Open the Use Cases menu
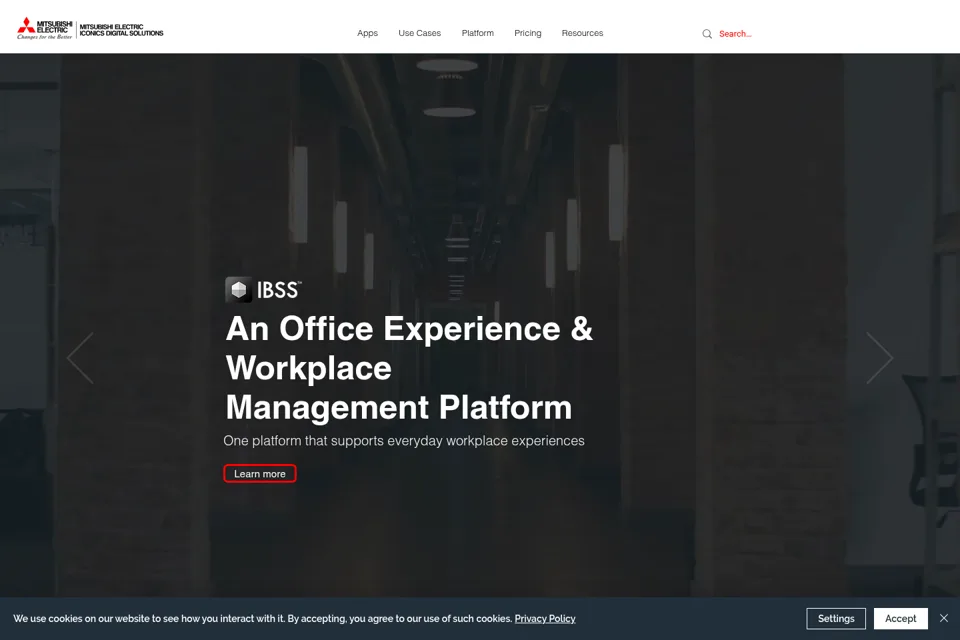This screenshot has width=960, height=640. tap(419, 33)
